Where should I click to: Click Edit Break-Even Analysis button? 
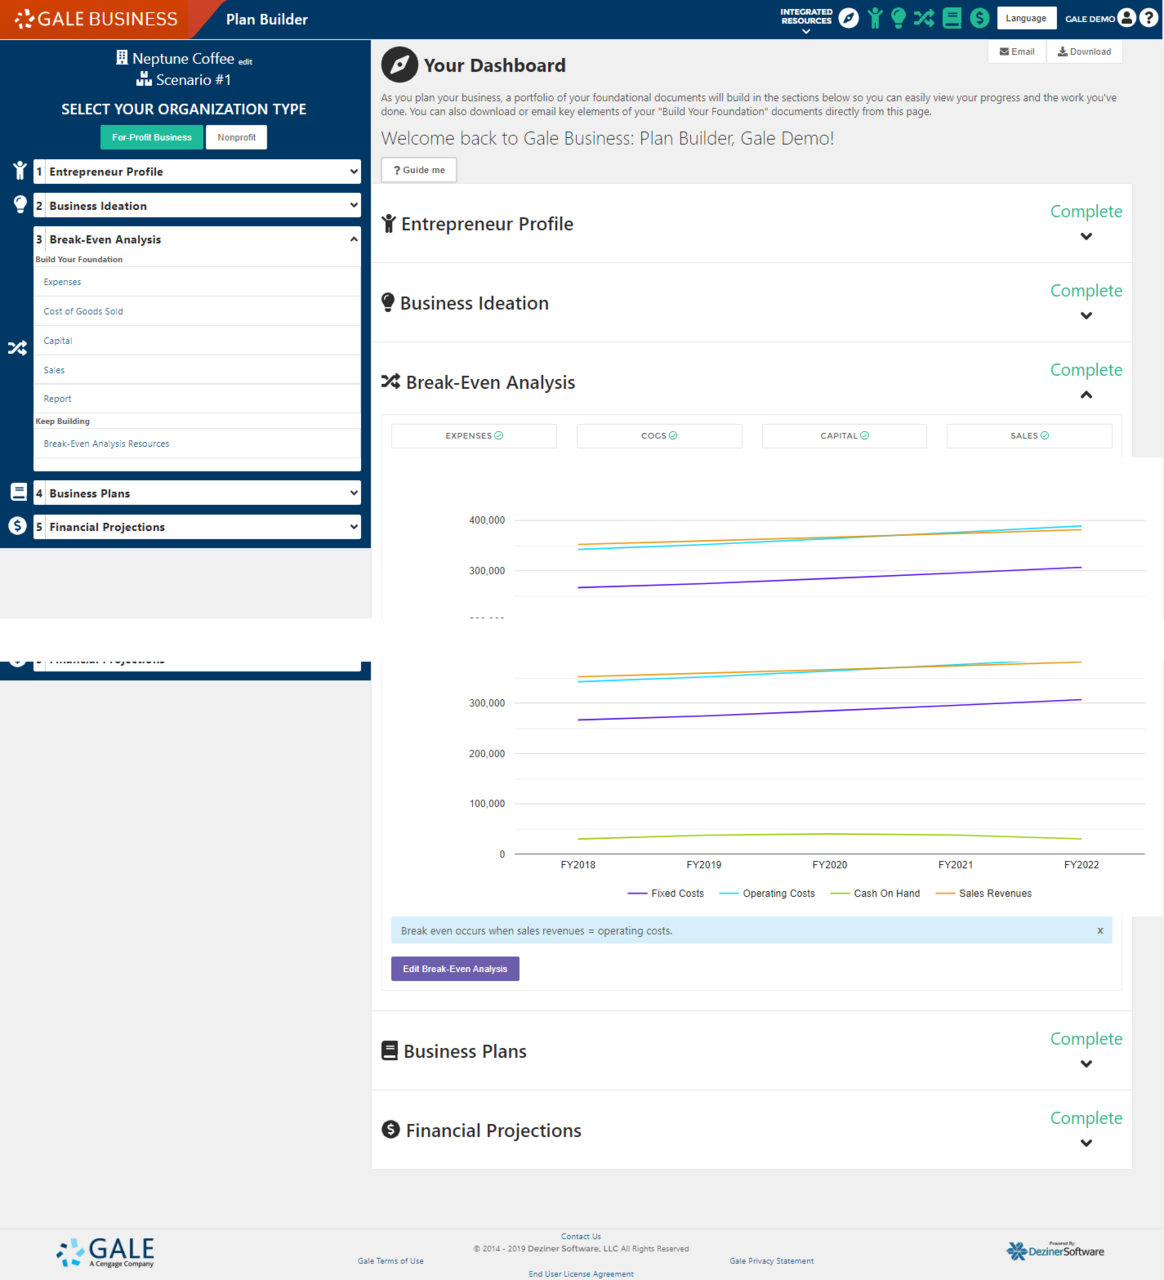(455, 969)
